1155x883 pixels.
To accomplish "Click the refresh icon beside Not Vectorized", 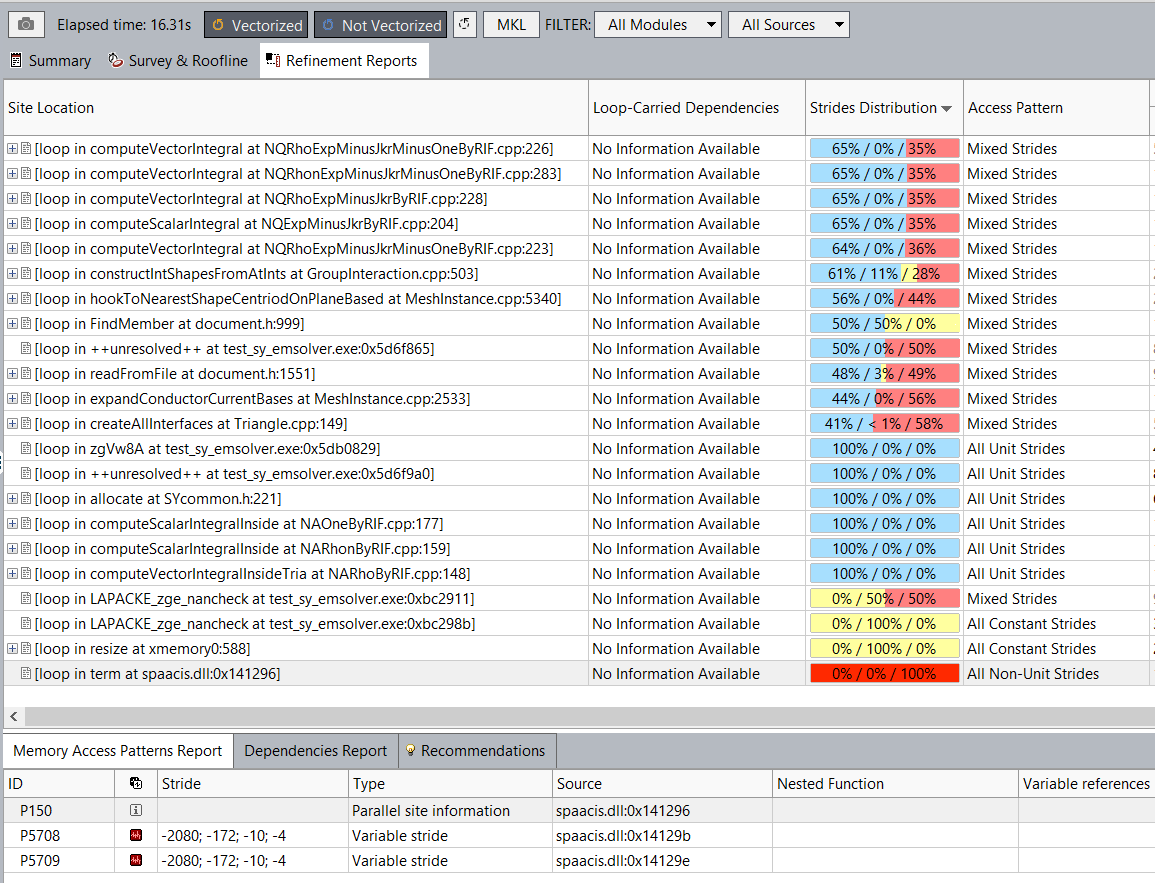I will 465,25.
